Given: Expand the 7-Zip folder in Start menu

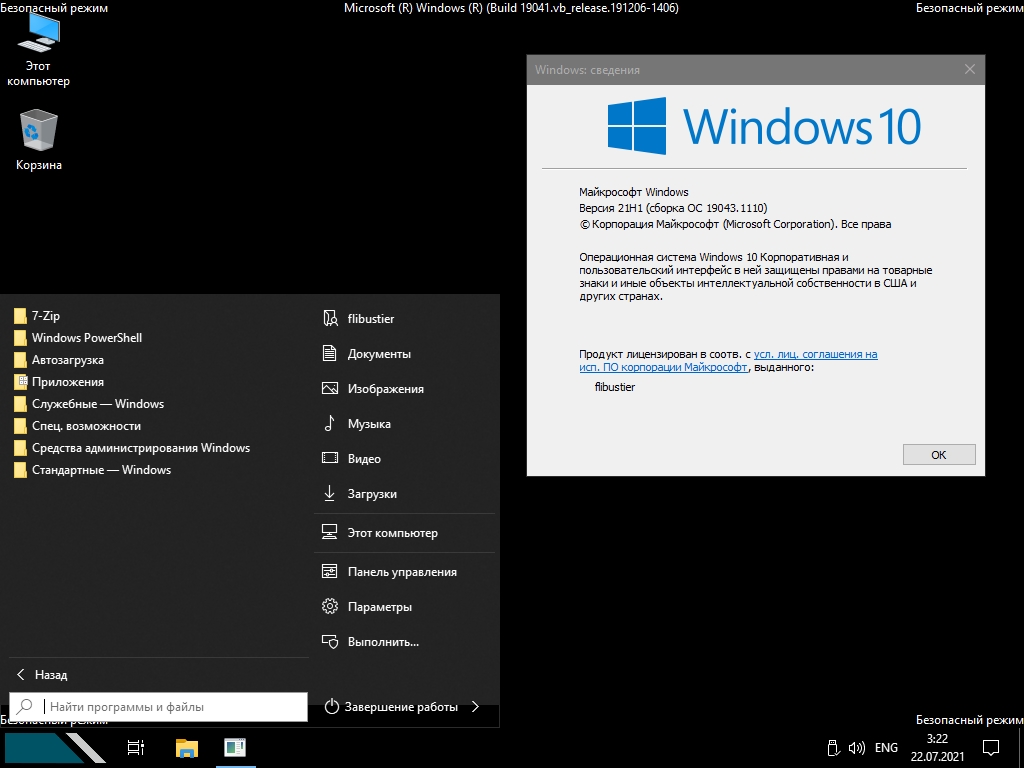Looking at the screenshot, I should pos(46,316).
